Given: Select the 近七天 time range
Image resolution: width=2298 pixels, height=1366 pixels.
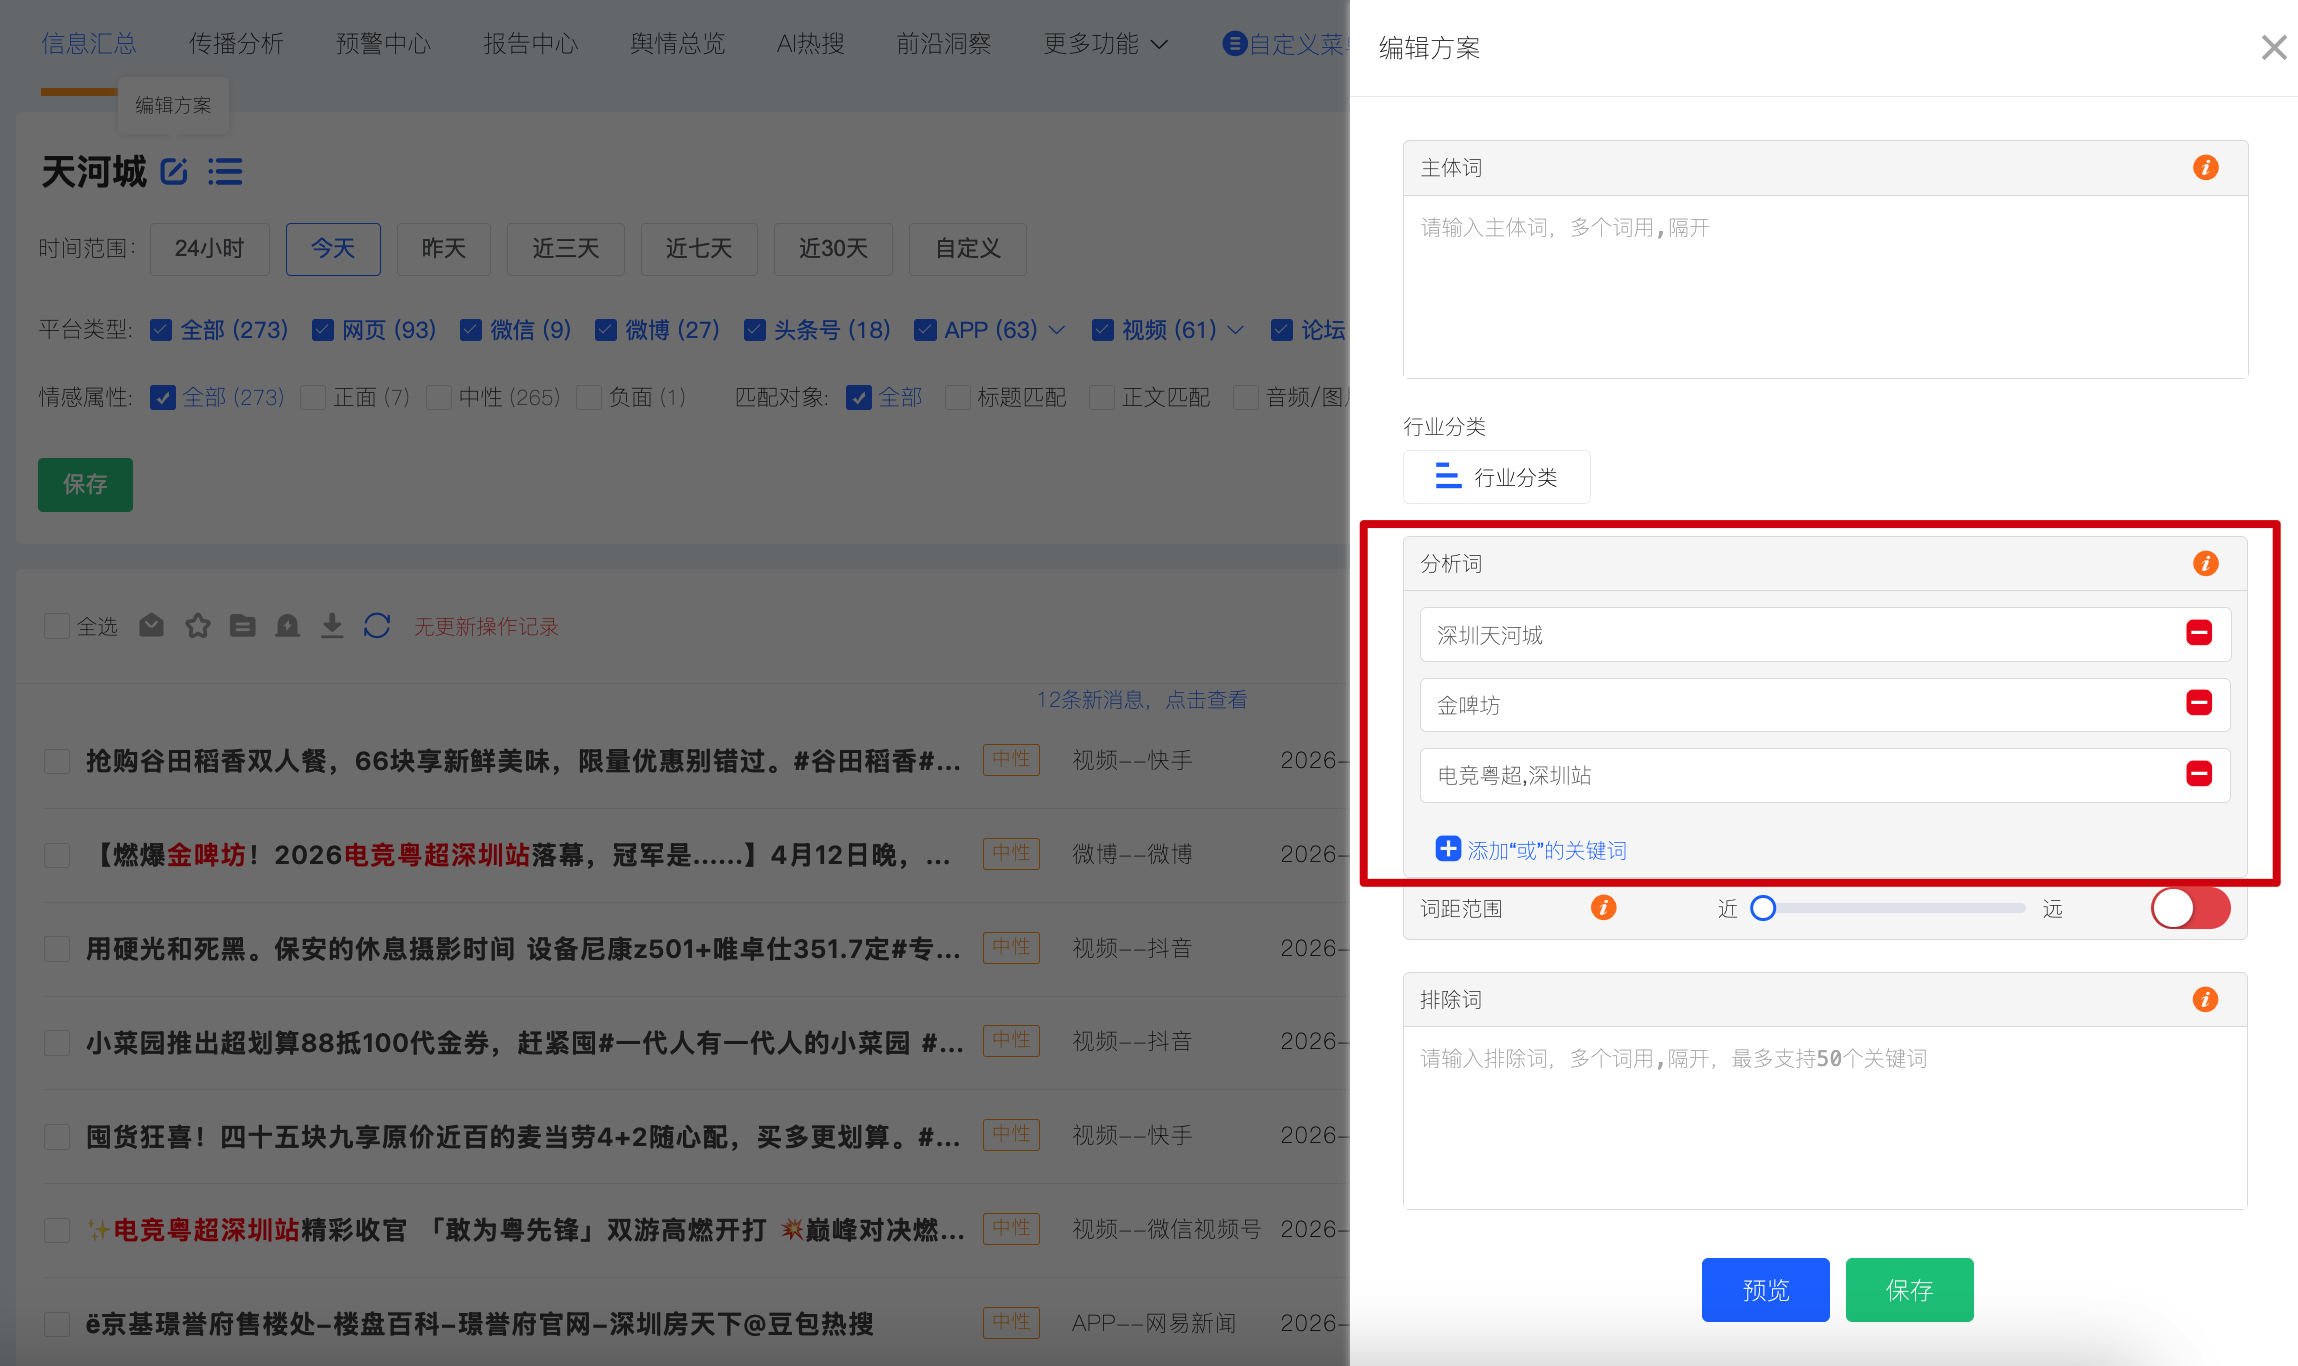Looking at the screenshot, I should (x=699, y=249).
